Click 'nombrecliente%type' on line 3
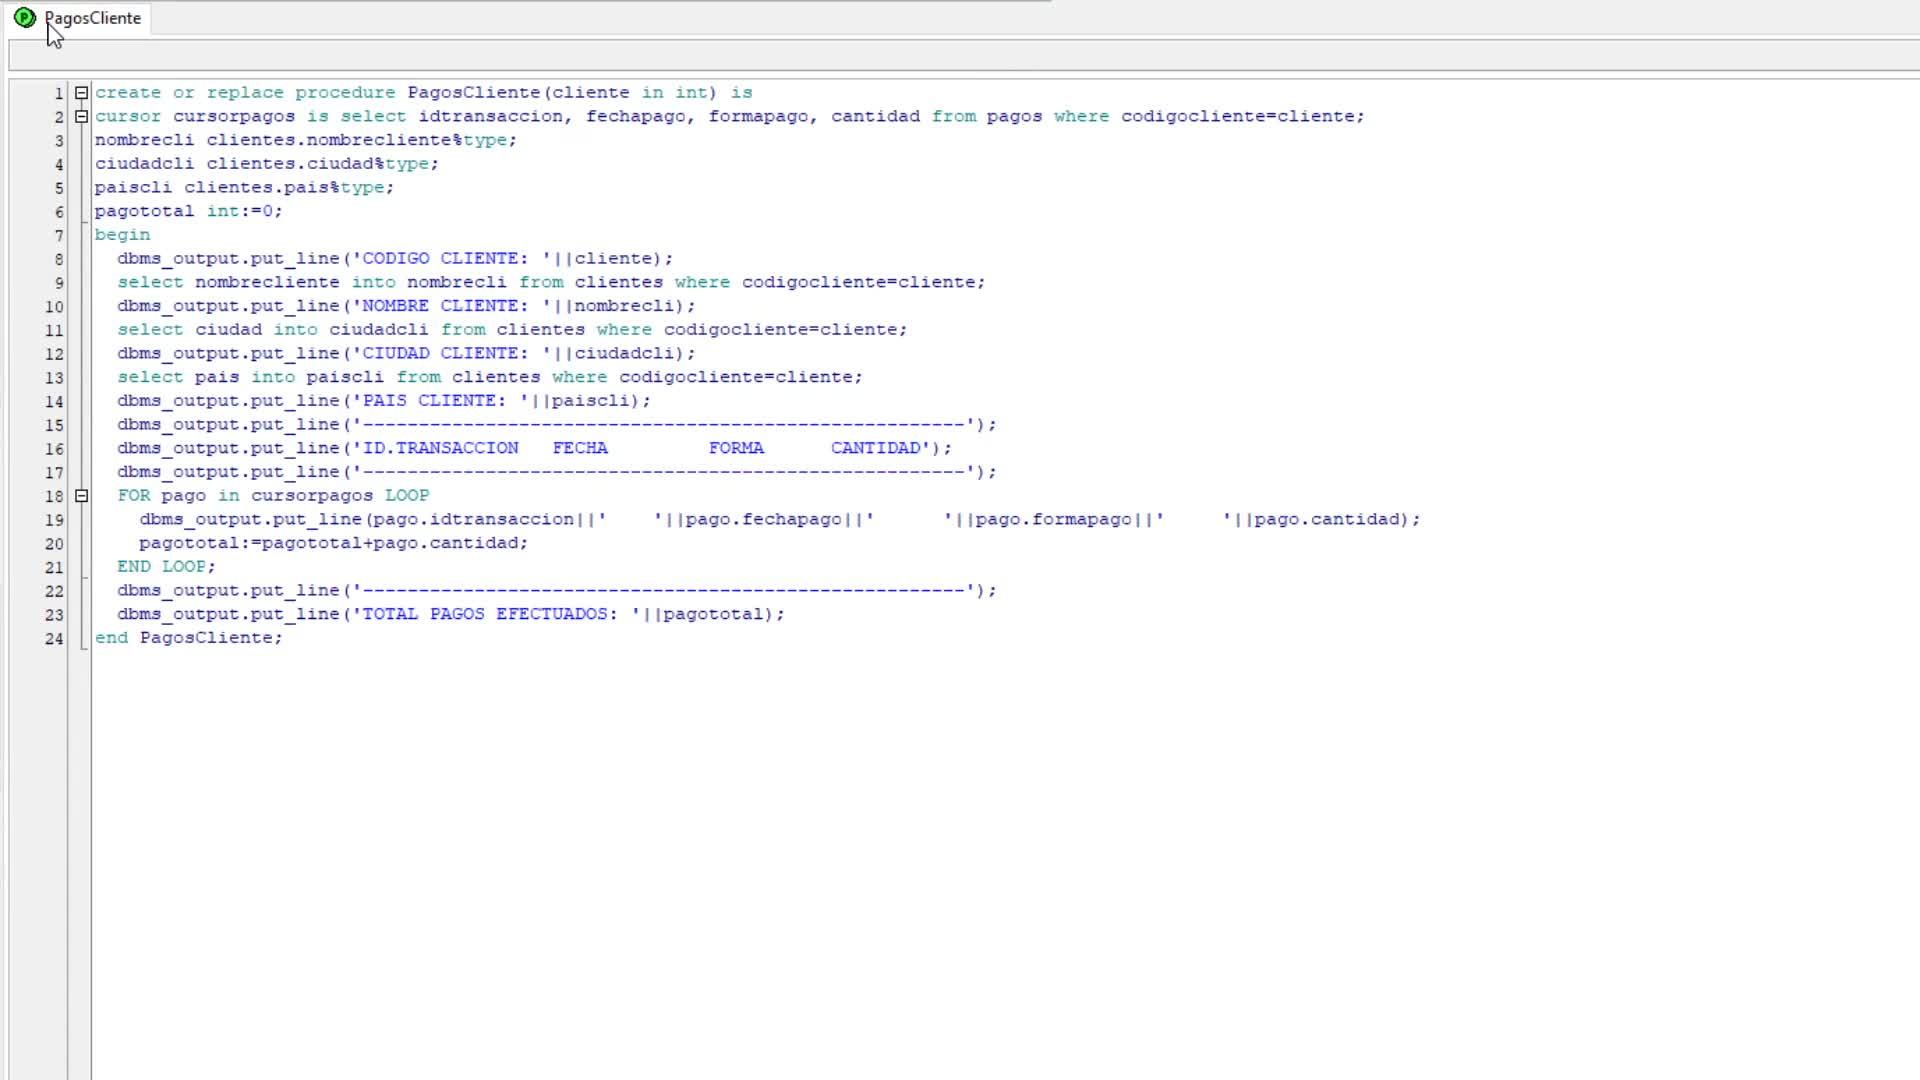Screen dimensions: 1920x1080 pos(406,140)
